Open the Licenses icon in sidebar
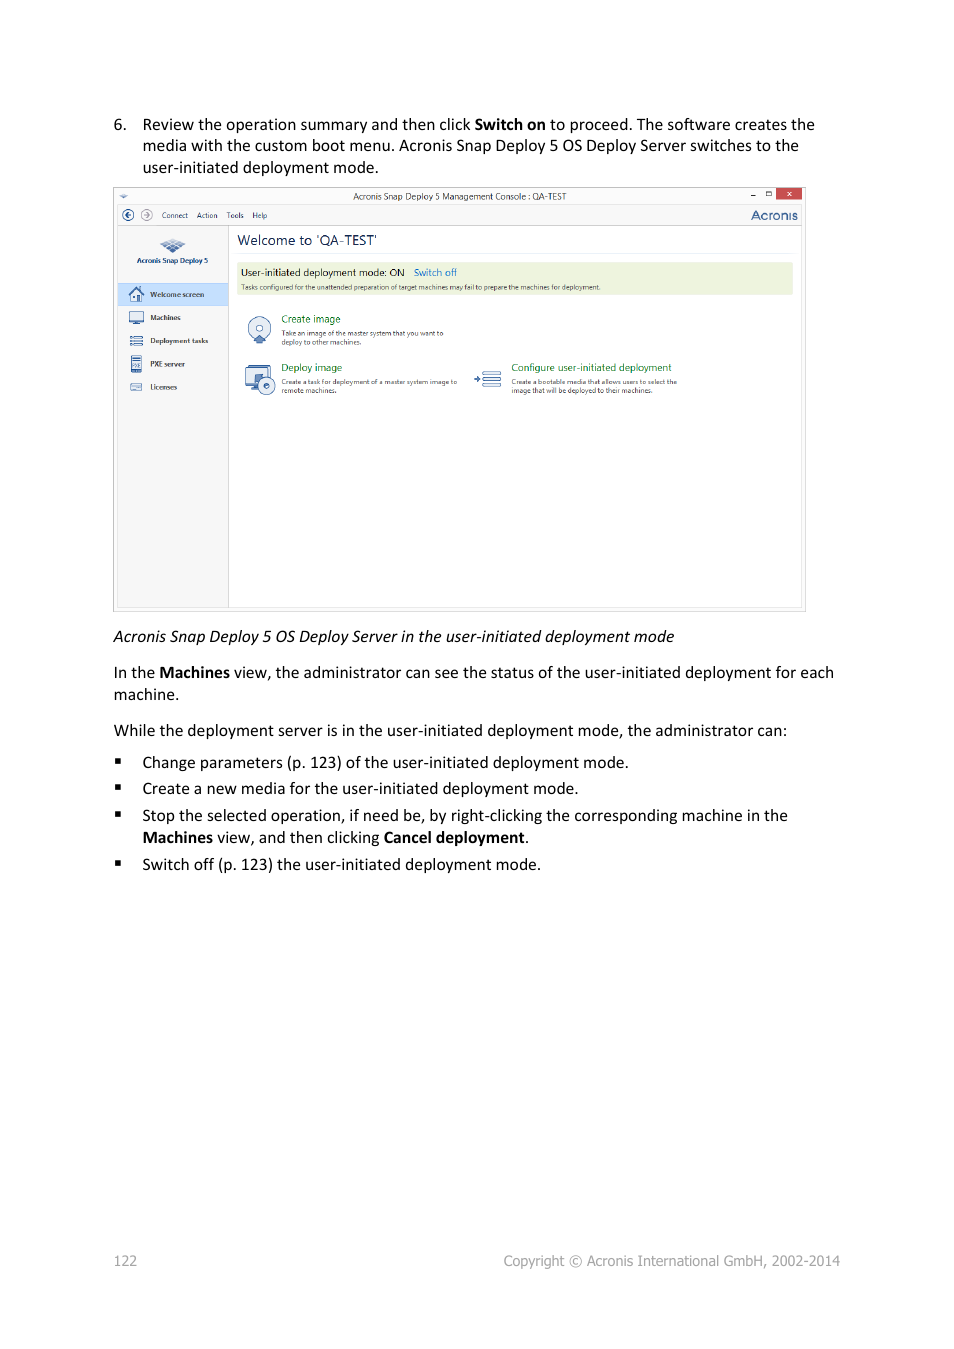 coord(136,387)
